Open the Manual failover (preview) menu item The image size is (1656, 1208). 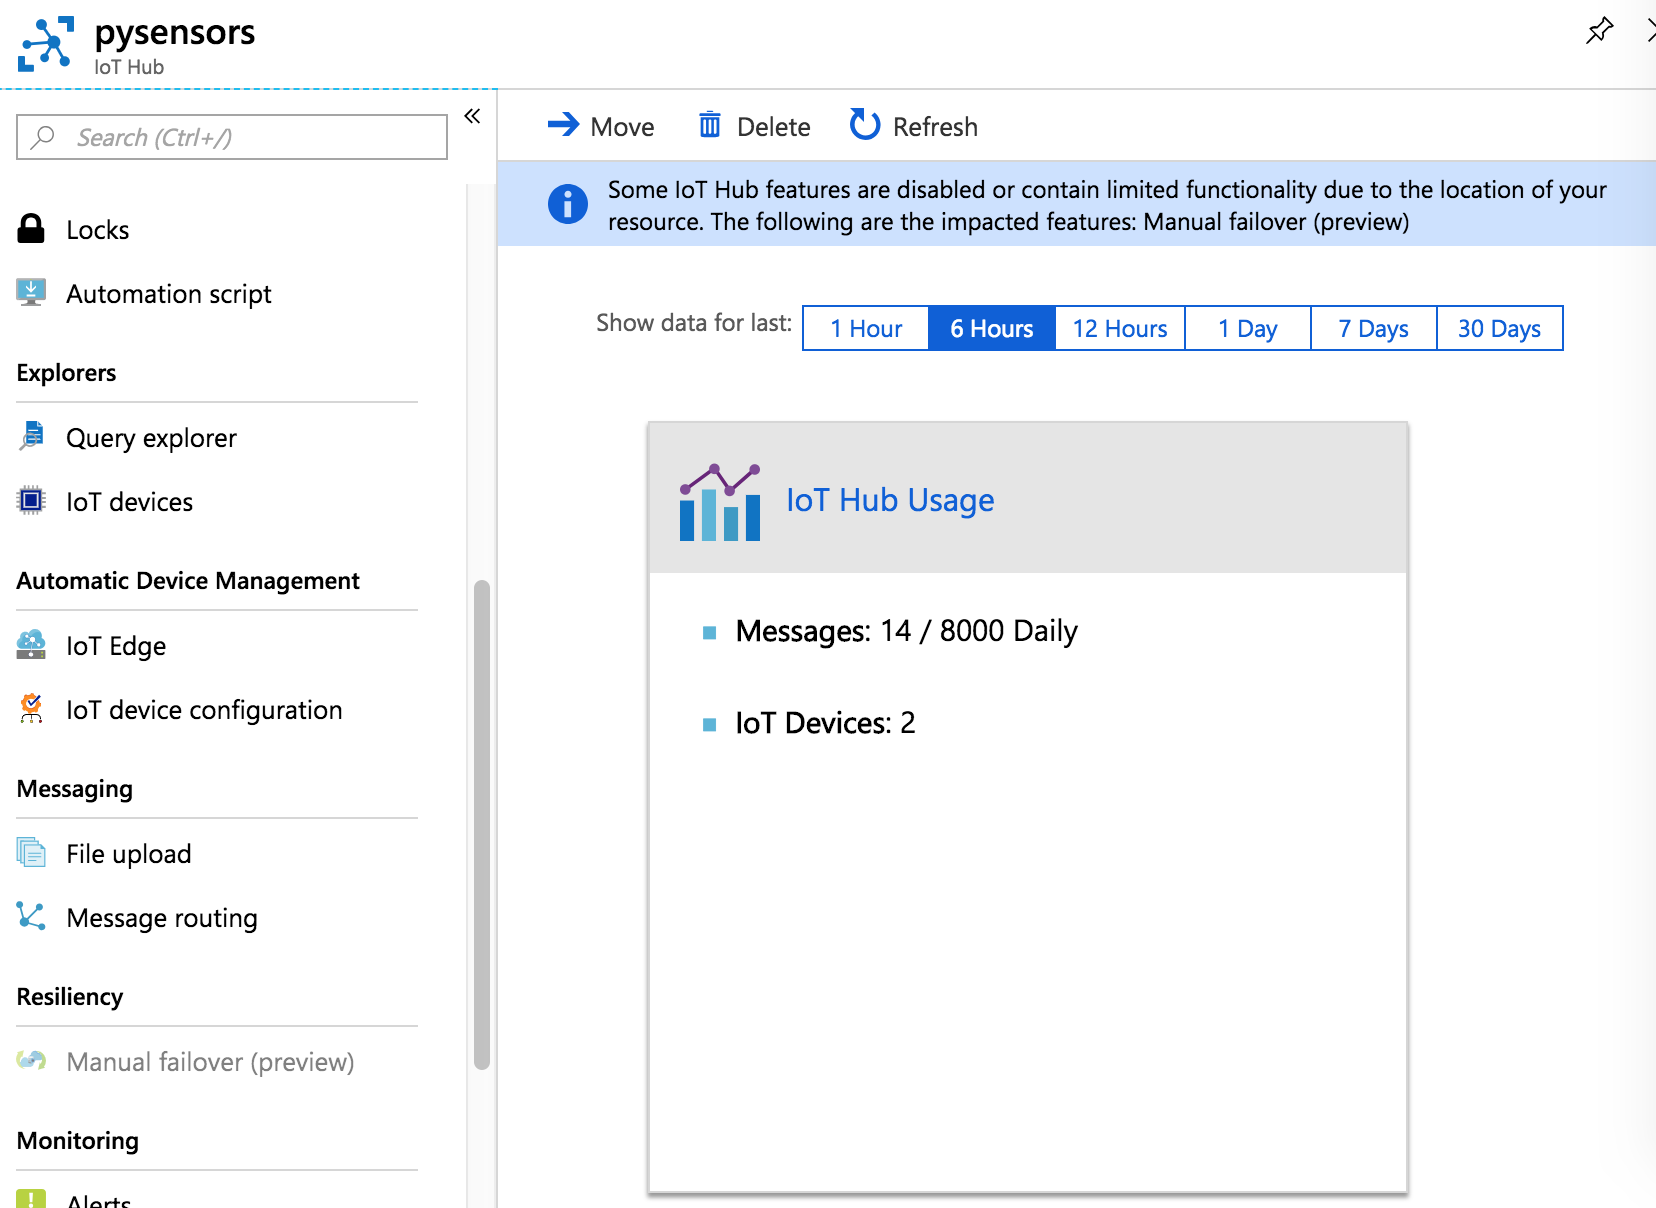(210, 1062)
